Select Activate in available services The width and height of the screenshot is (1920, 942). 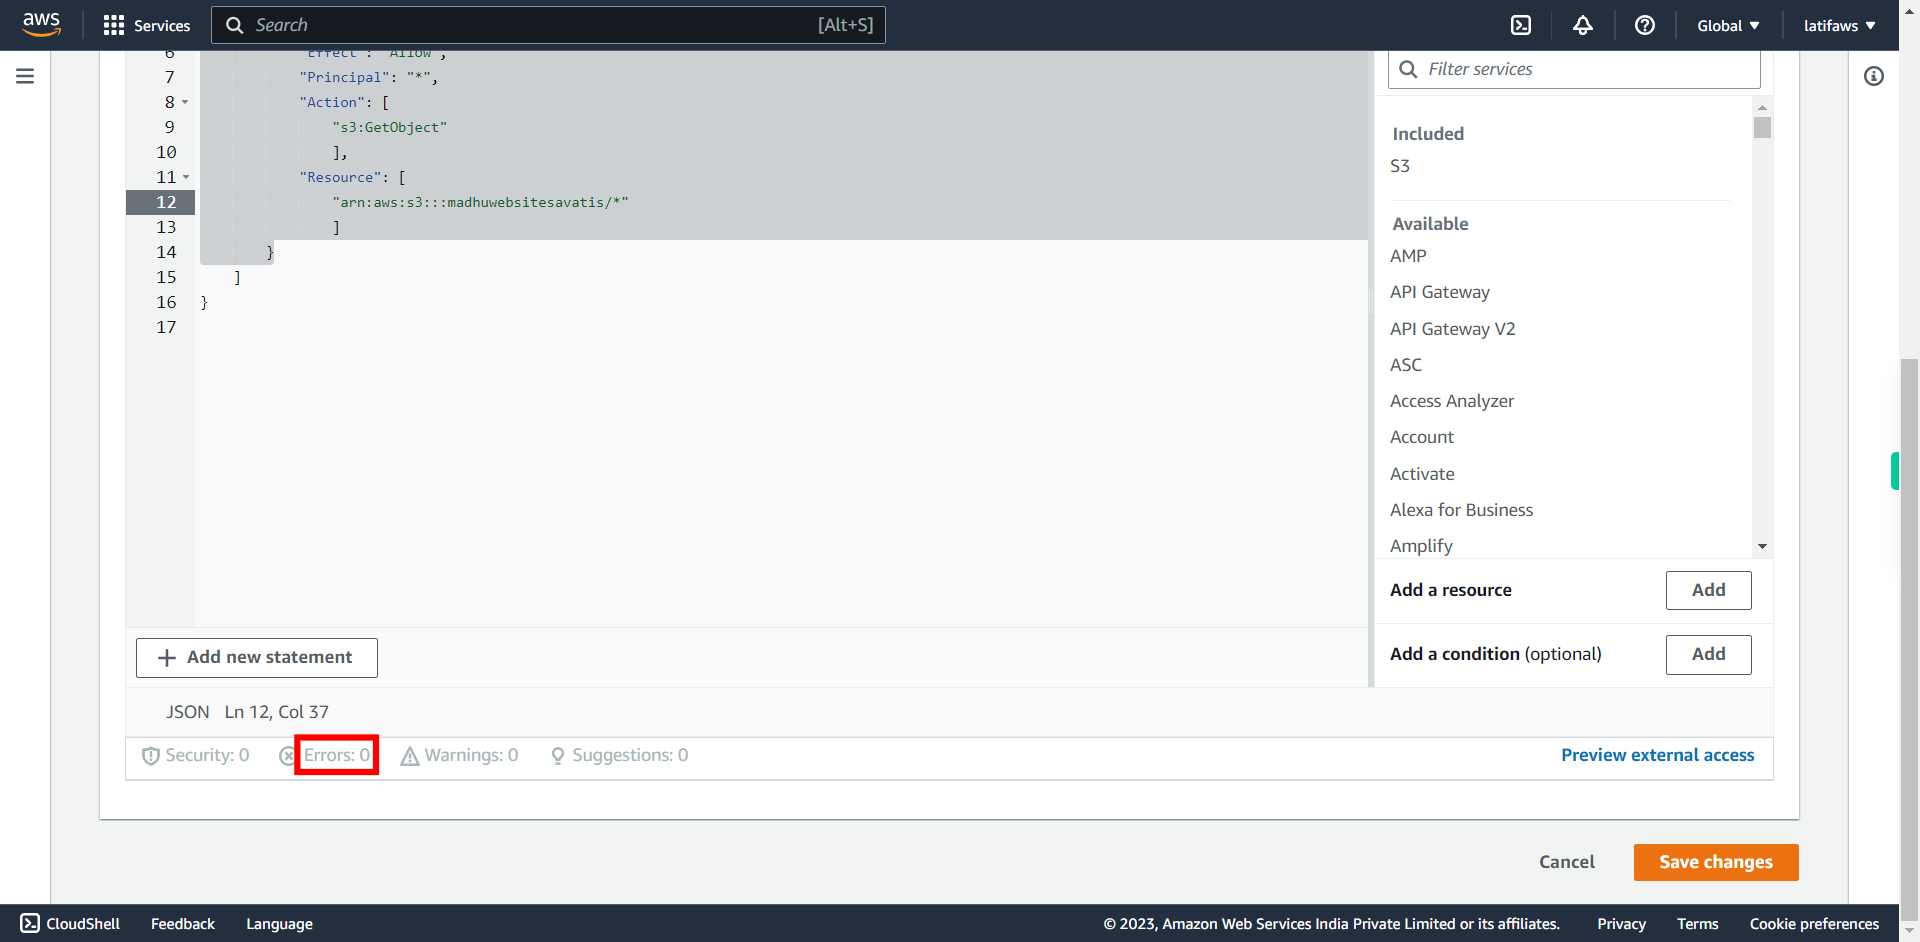click(x=1422, y=474)
